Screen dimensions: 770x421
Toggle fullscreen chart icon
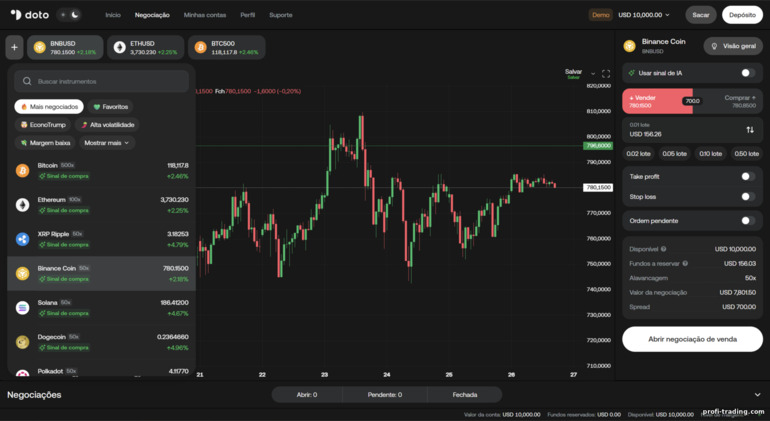click(606, 74)
